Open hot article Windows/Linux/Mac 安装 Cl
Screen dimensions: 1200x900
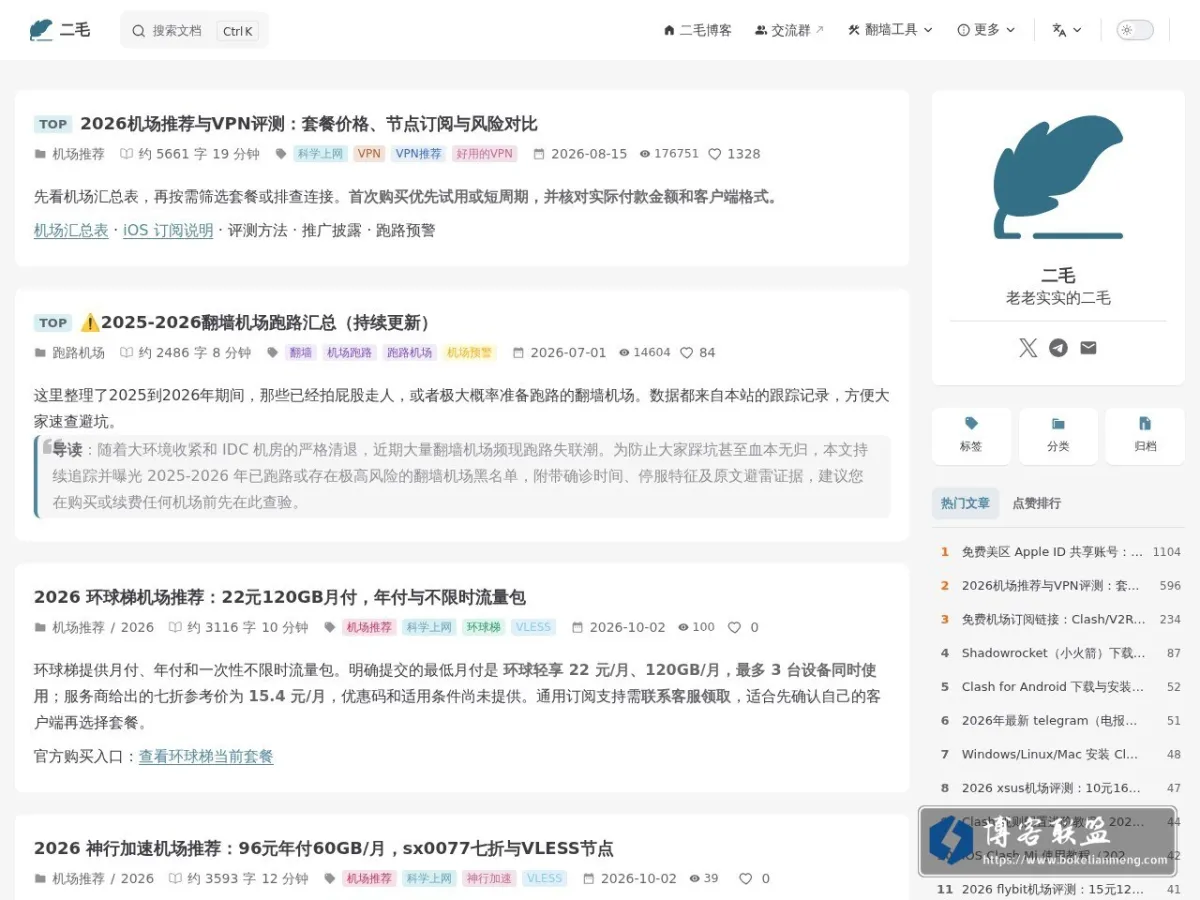[x=1050, y=755]
